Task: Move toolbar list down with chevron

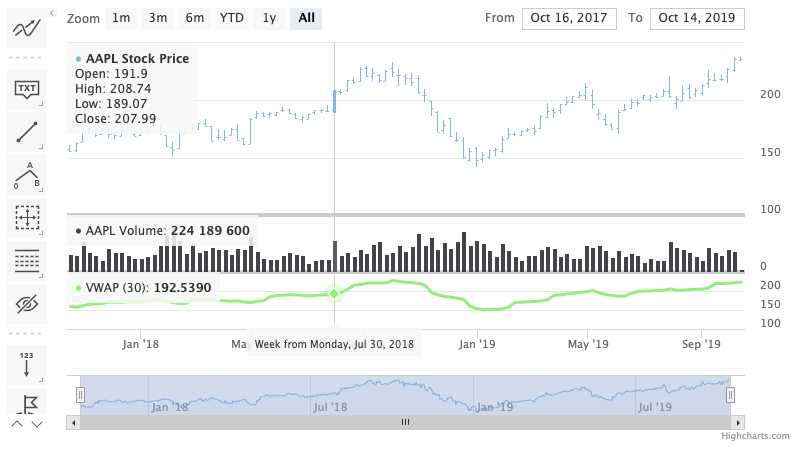Action: [x=37, y=424]
